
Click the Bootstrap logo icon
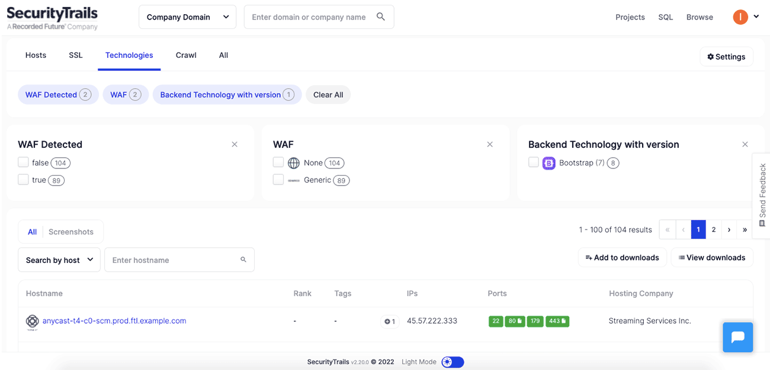[x=549, y=163]
